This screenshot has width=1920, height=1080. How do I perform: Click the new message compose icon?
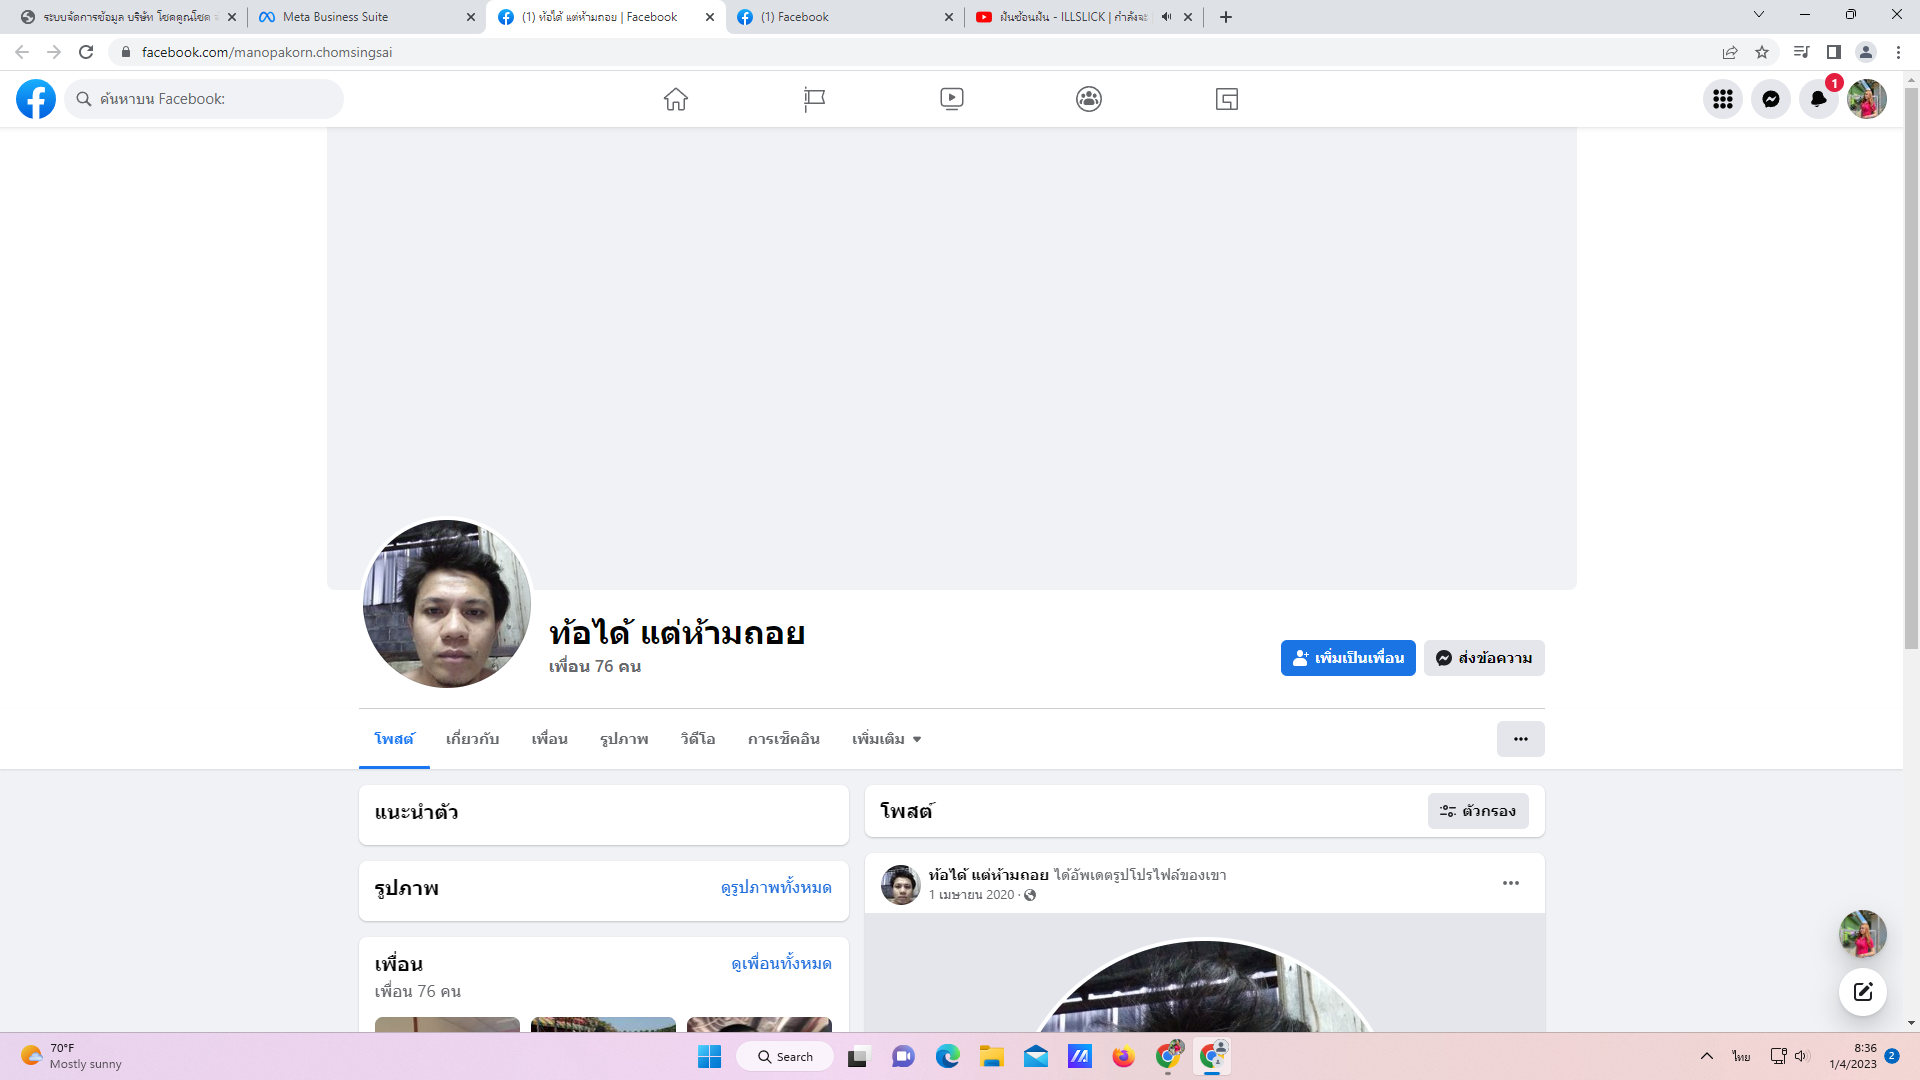pos(1862,992)
